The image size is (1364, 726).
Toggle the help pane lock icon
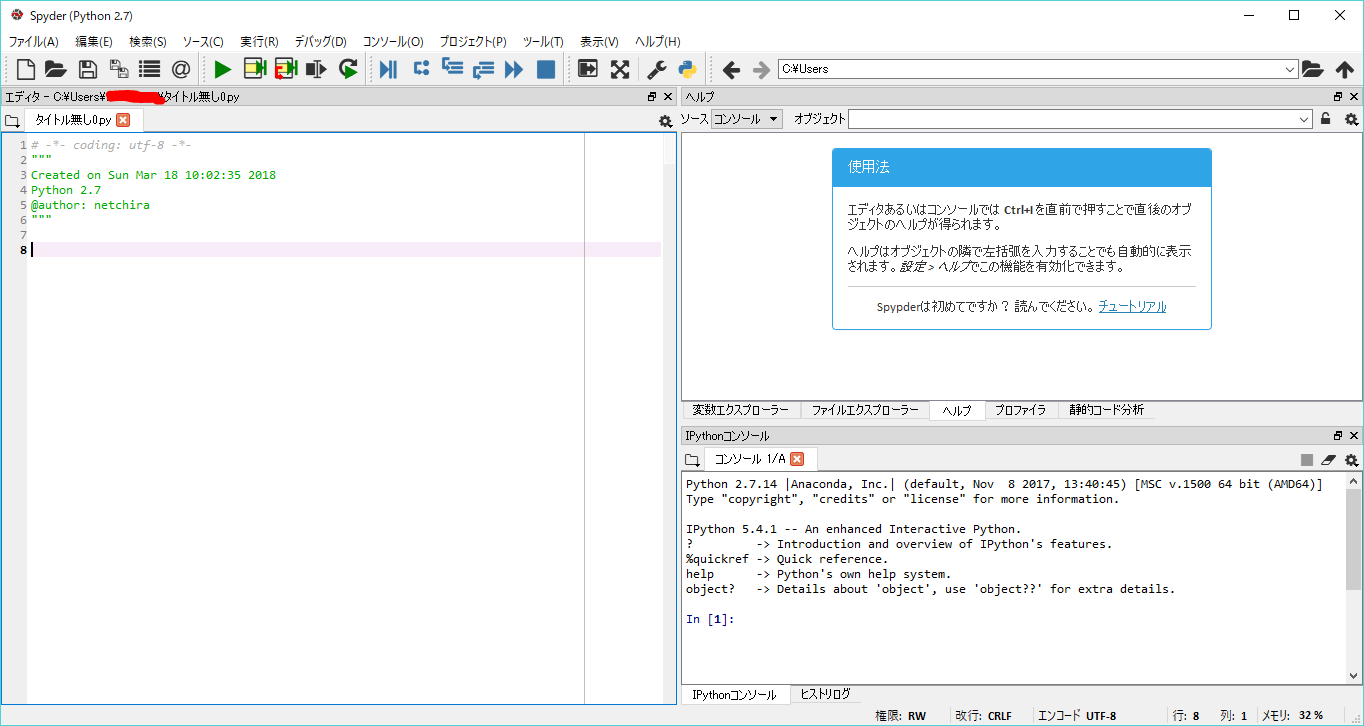click(1326, 119)
